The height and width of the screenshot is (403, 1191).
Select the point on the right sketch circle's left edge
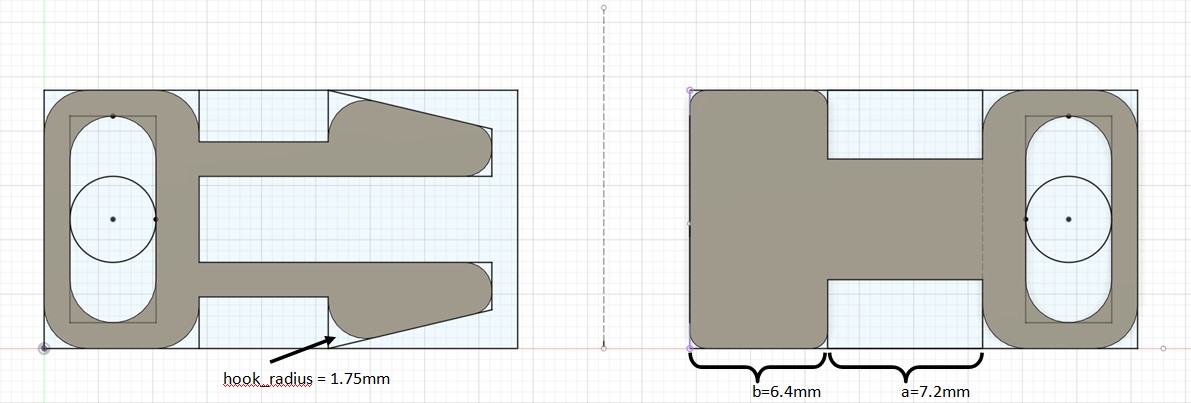(x=1026, y=219)
